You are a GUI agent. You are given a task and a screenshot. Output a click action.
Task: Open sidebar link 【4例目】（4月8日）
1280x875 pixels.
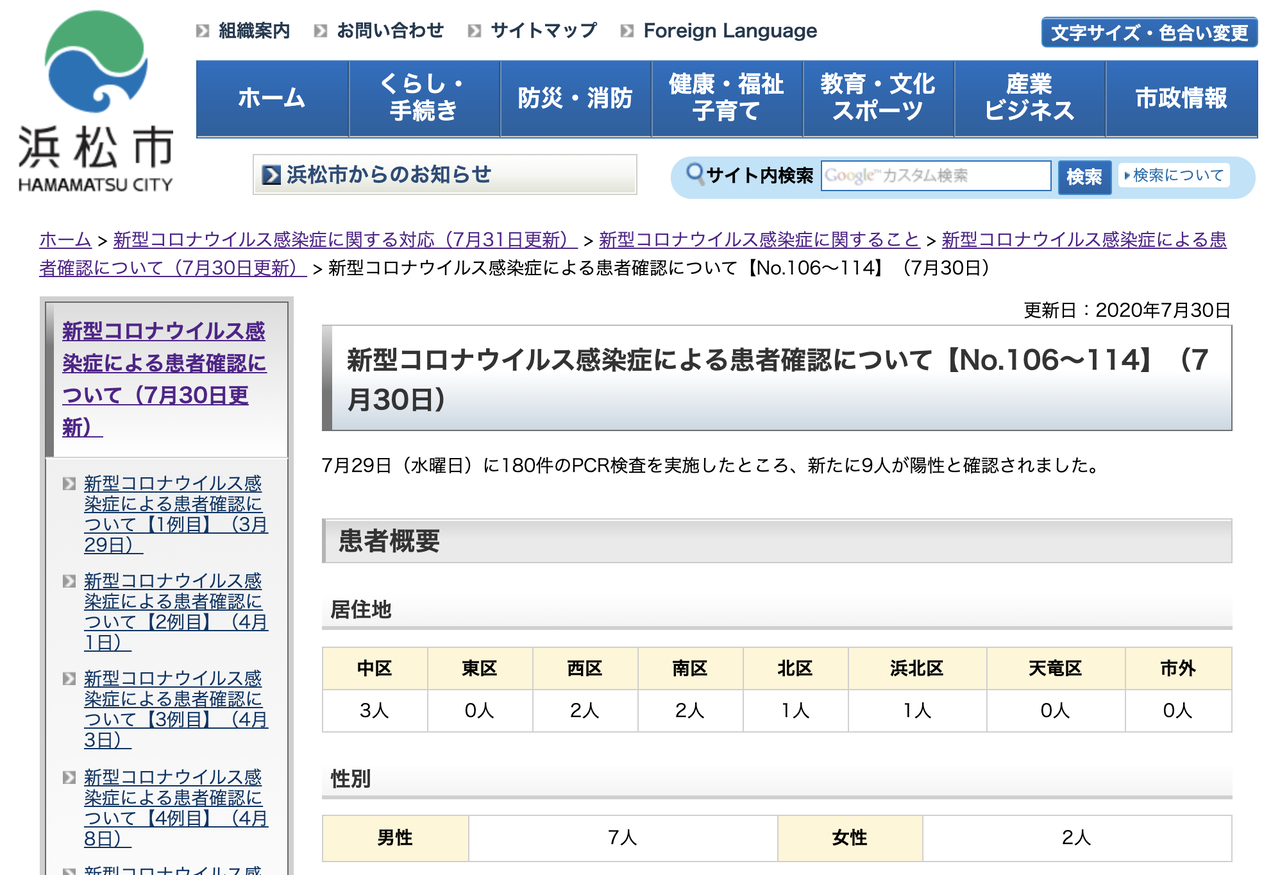(175, 807)
